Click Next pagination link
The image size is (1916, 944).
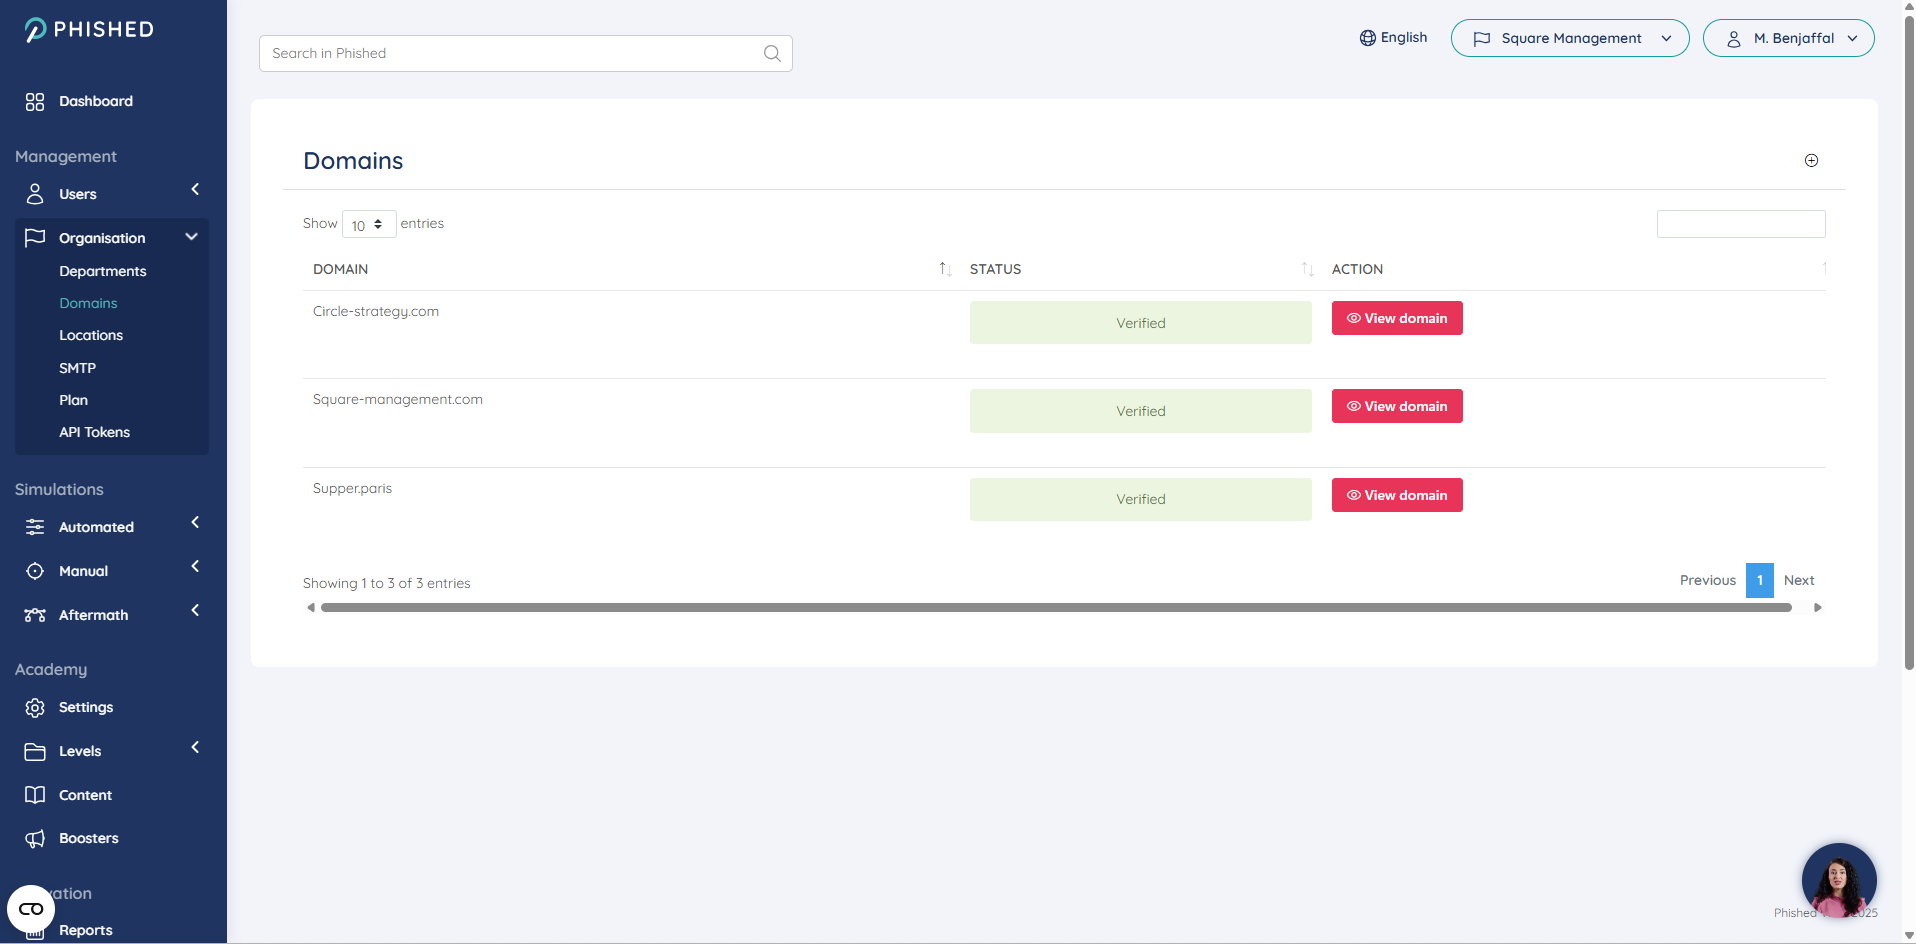point(1798,580)
